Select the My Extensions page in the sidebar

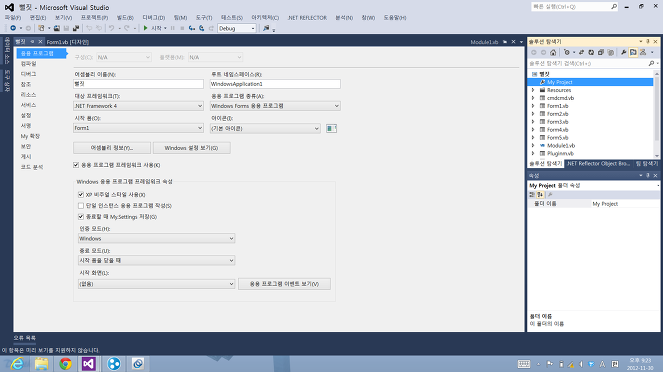pyautogui.click(x=30, y=136)
